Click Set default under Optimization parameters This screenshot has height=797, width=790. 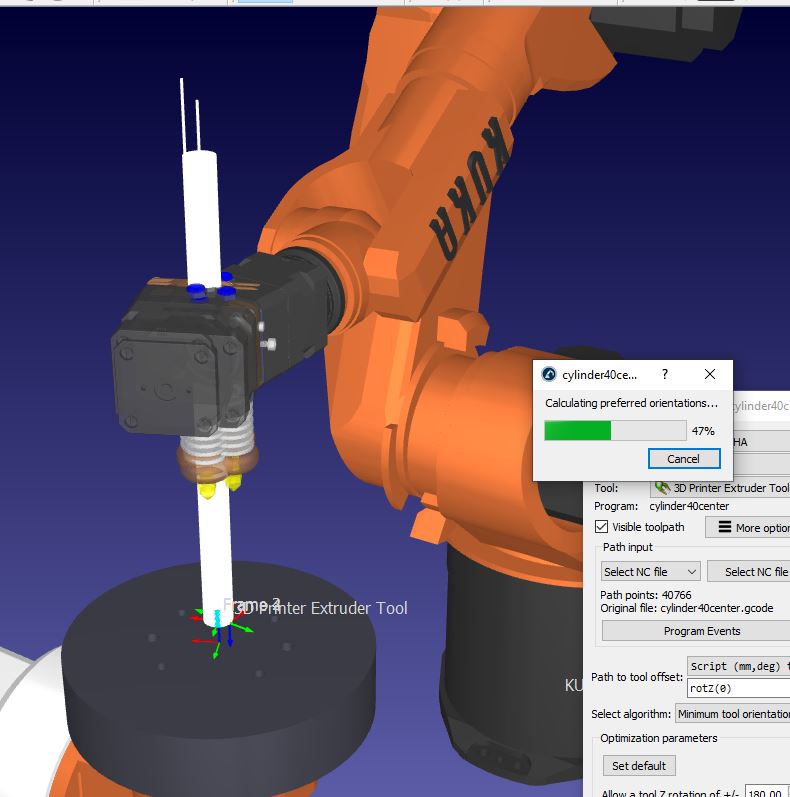pyautogui.click(x=639, y=765)
